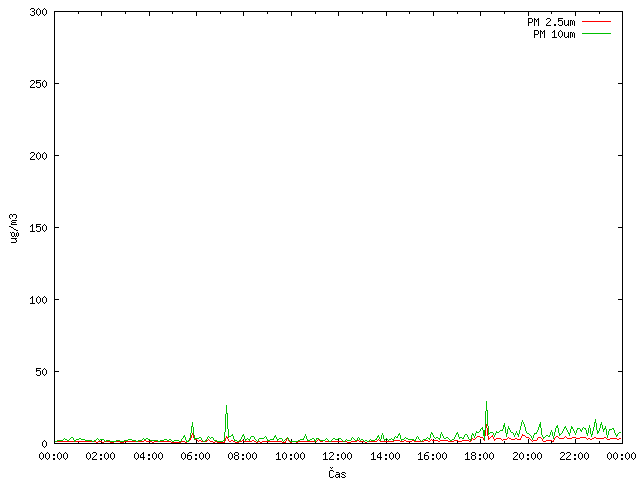Click the ug/m3 y-axis title
This screenshot has height=480, width=640.
coord(14,228)
